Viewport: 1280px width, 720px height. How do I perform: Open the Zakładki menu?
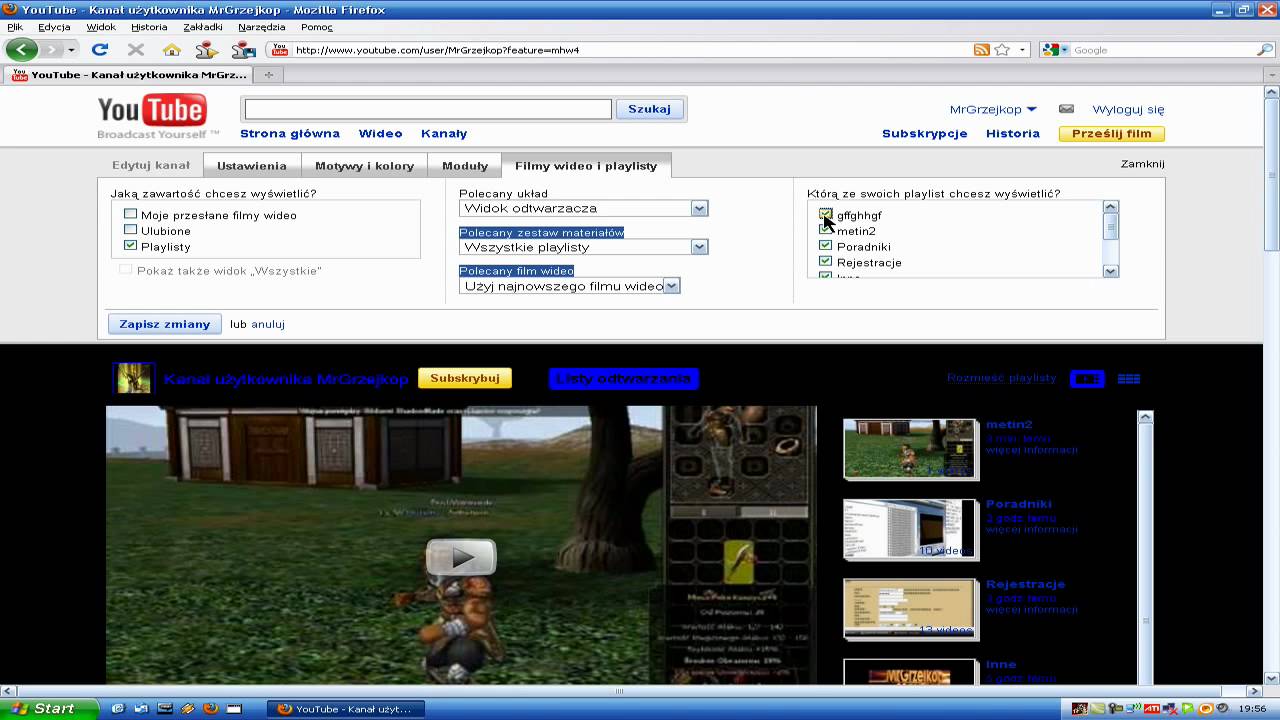203,27
